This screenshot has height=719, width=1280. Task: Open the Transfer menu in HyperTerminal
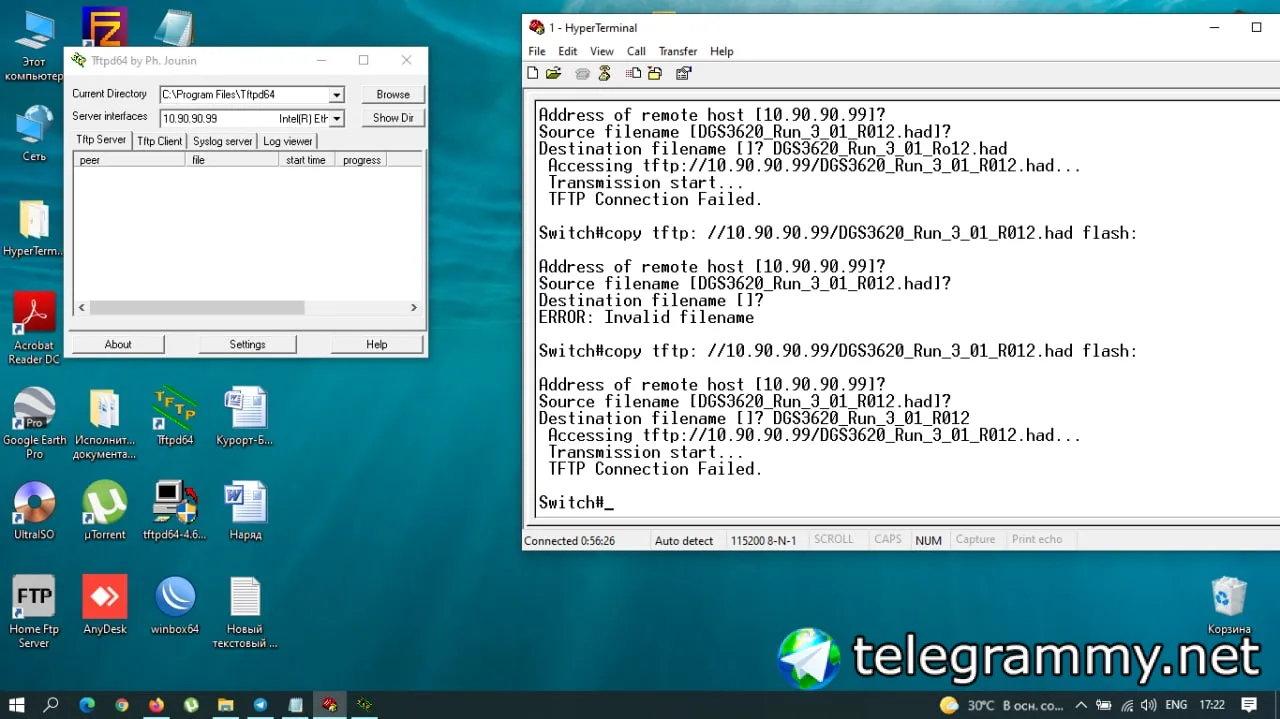coord(678,51)
